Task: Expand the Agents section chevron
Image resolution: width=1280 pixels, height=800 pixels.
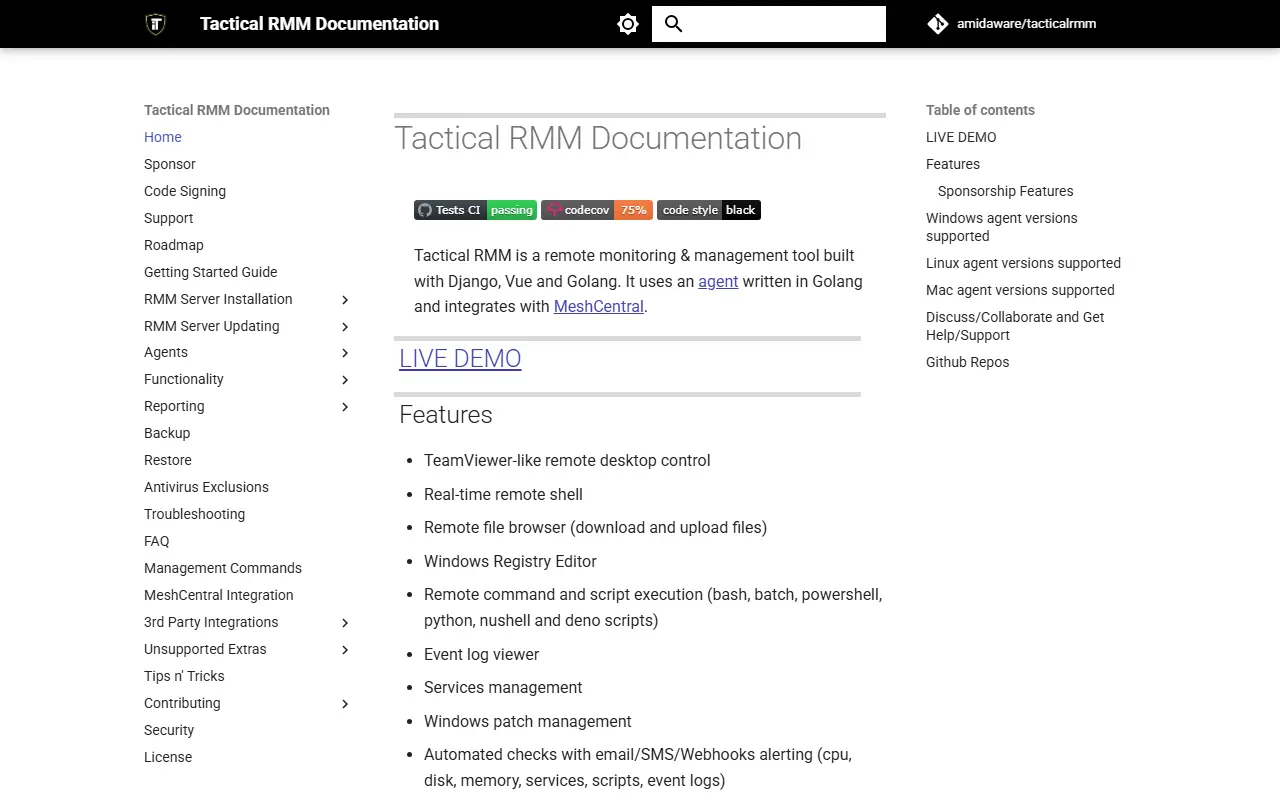Action: 345,353
